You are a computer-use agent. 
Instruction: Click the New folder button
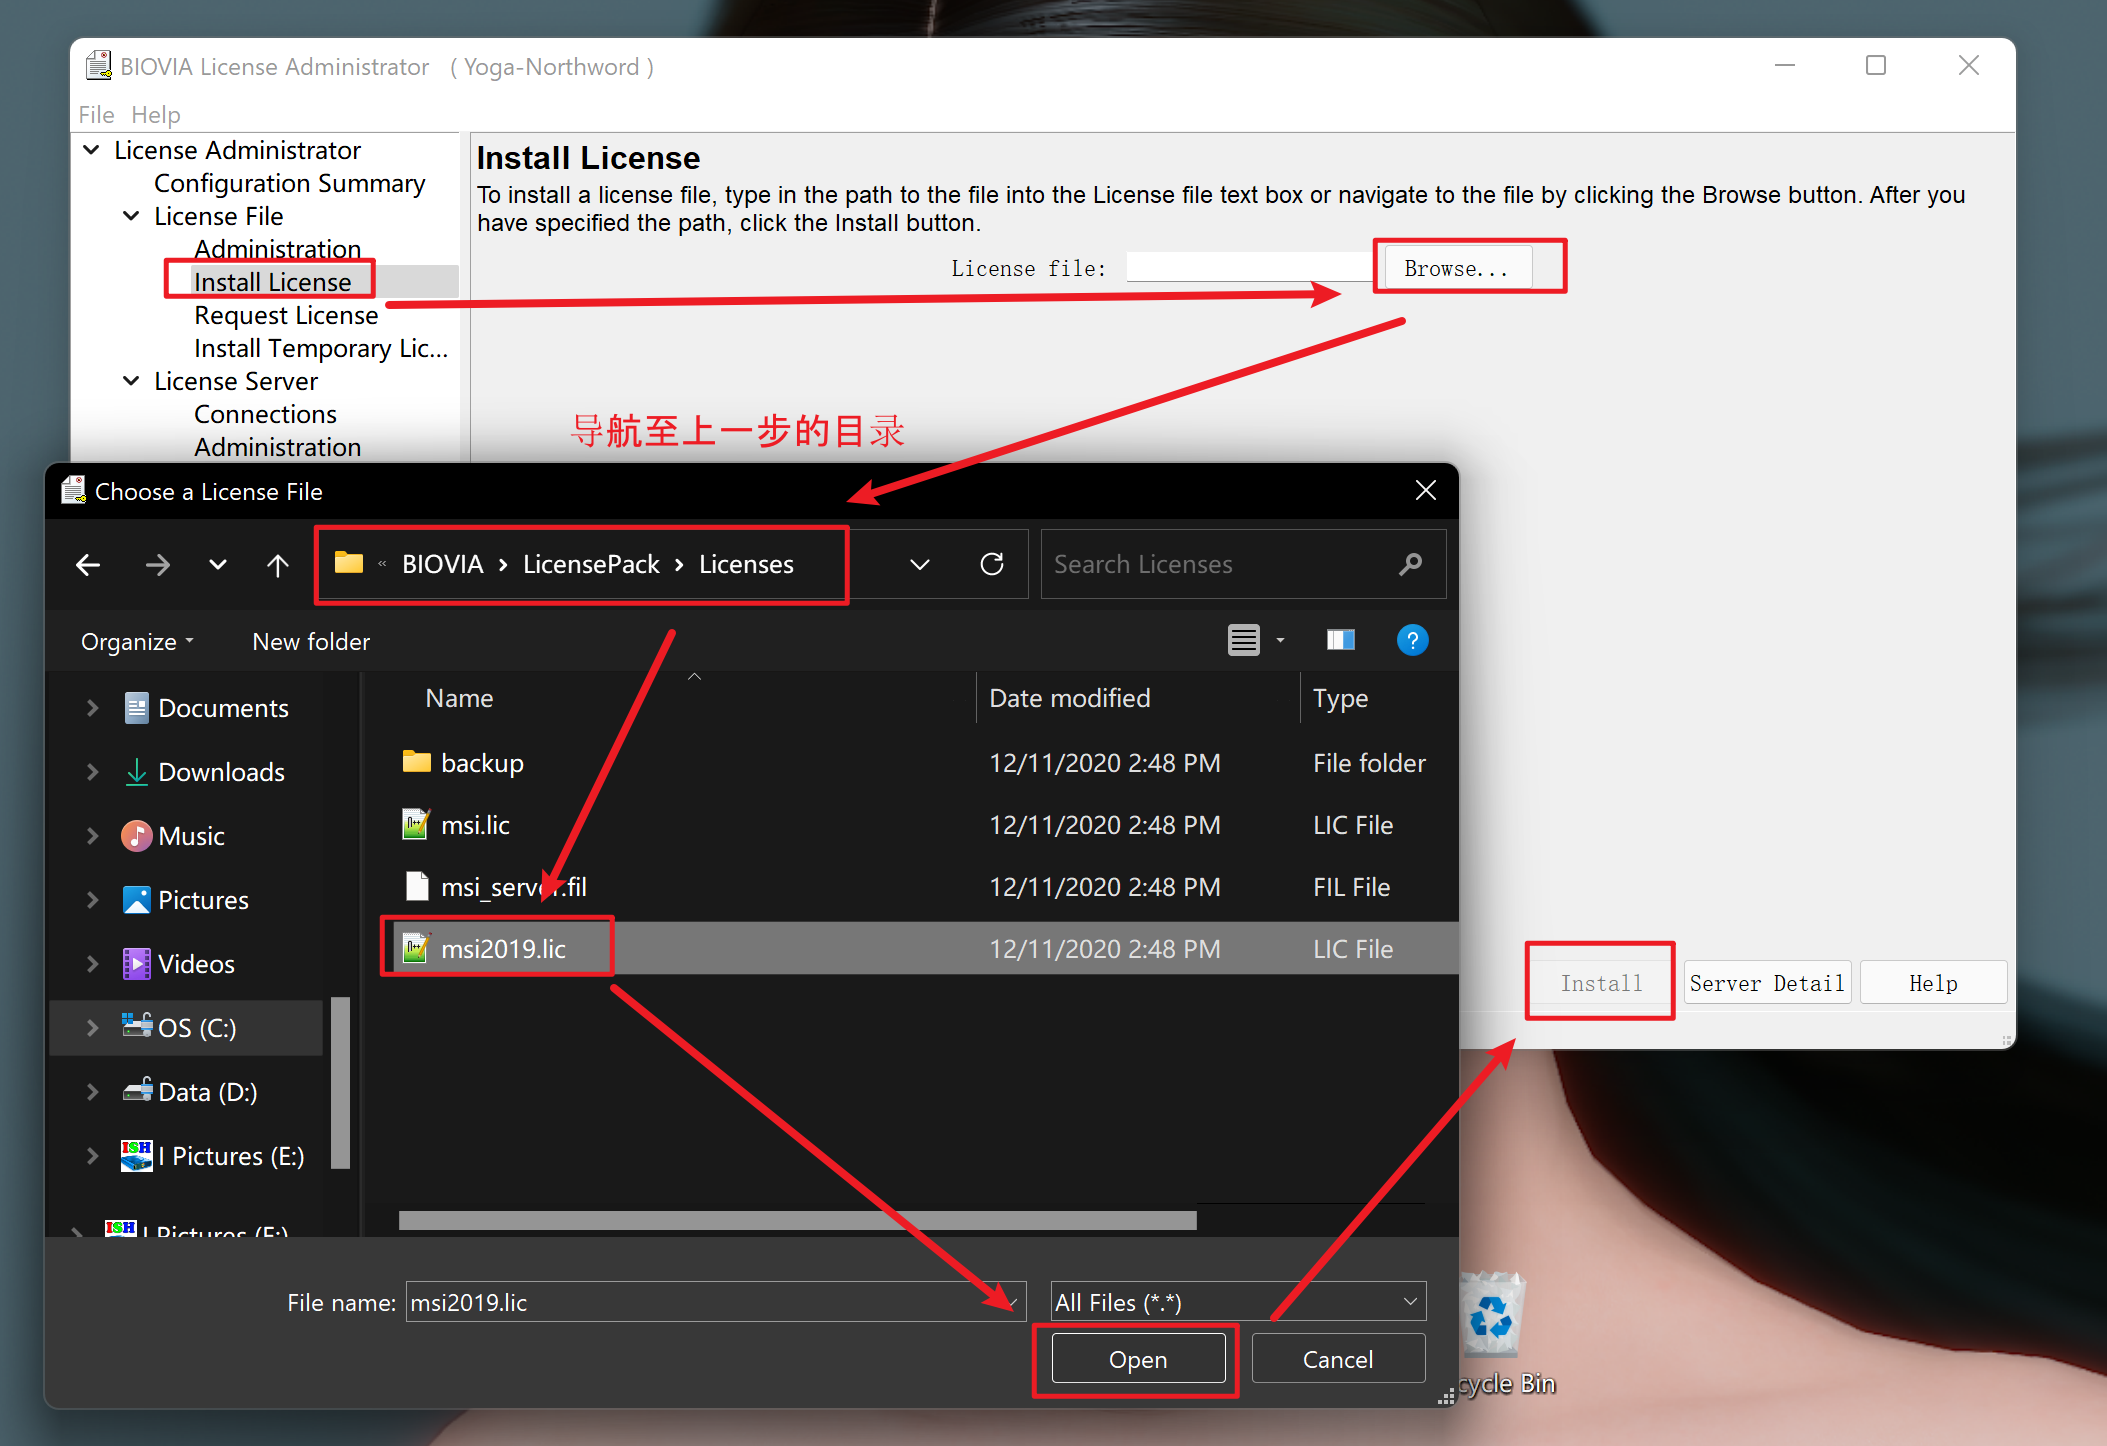click(311, 642)
